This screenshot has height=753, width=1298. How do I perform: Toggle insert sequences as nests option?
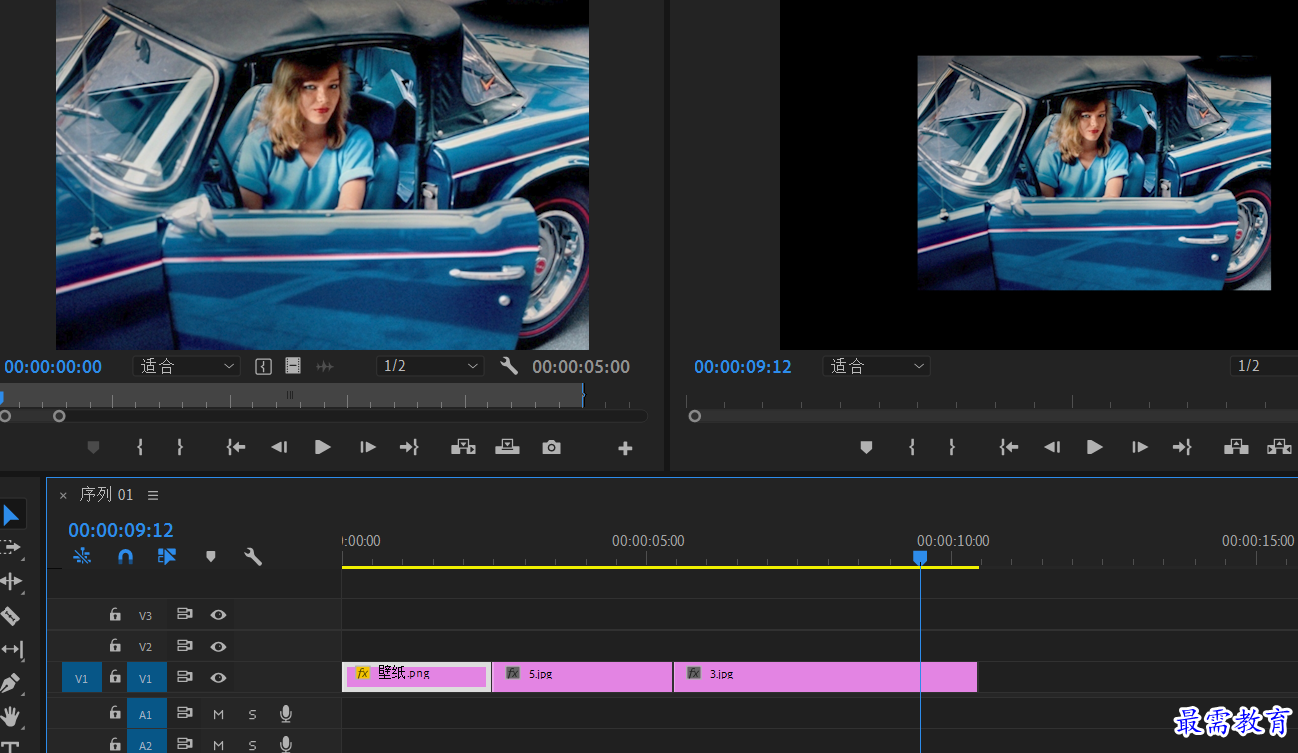pos(82,556)
